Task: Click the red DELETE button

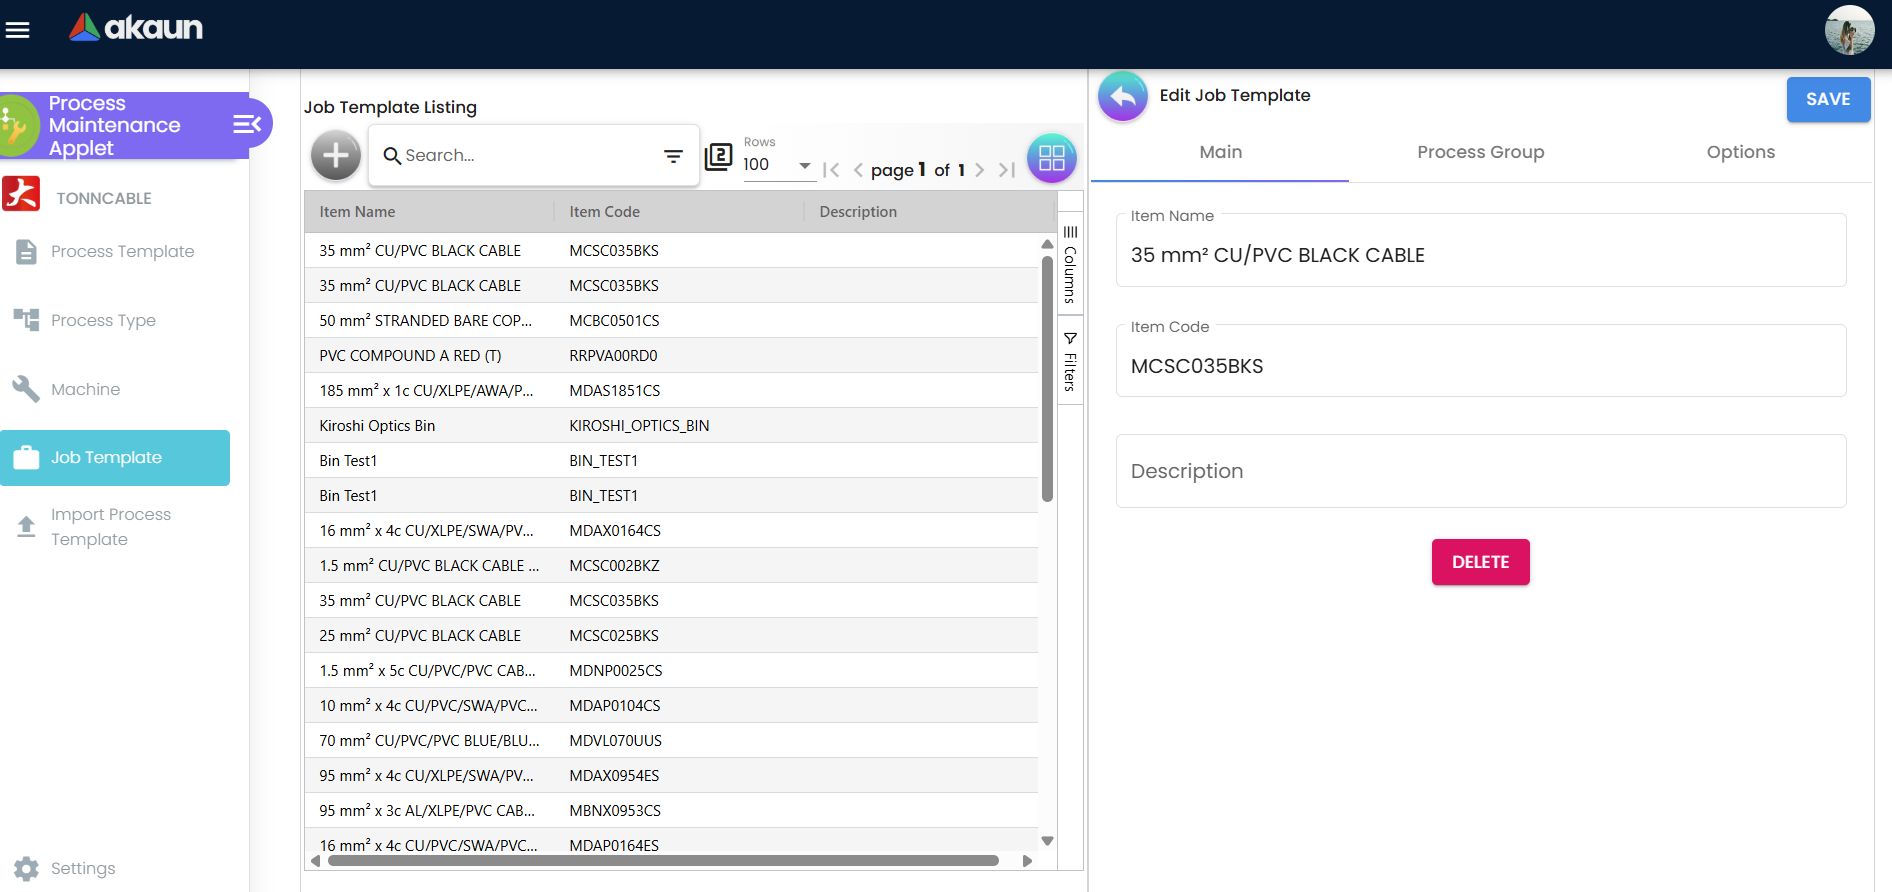Action: pos(1480,562)
